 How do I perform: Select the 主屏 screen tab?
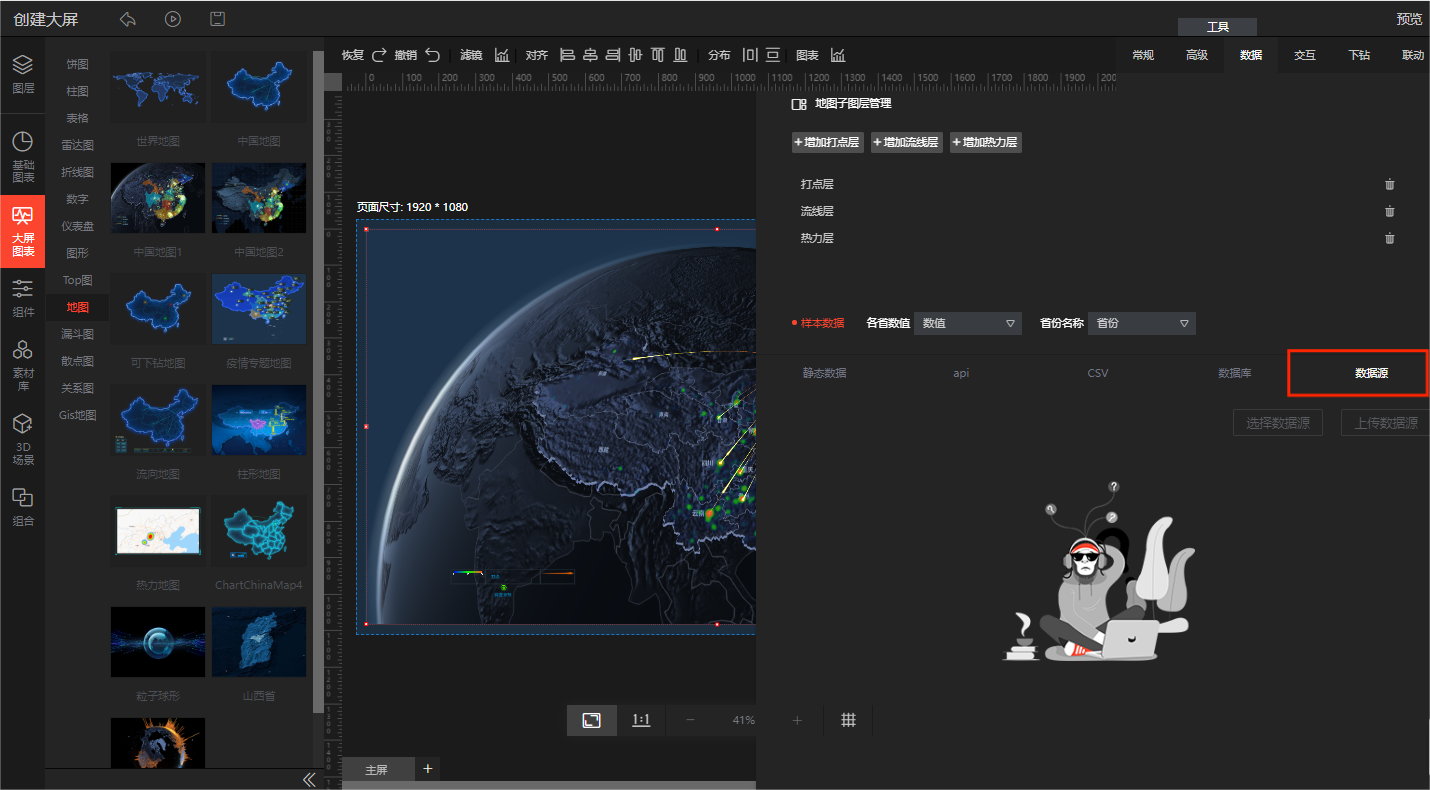[x=377, y=770]
